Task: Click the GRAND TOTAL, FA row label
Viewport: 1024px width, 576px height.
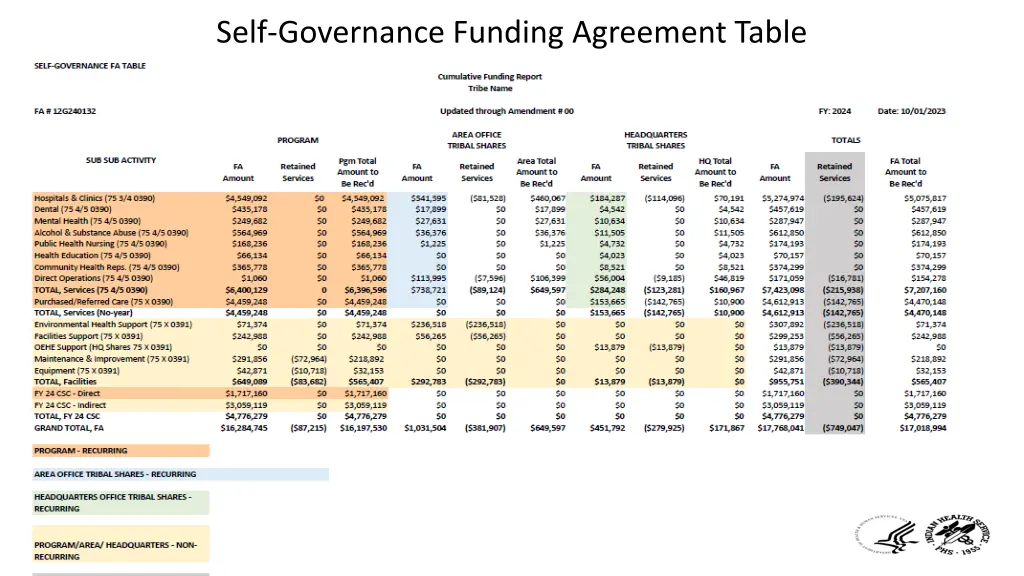Action: click(x=69, y=428)
